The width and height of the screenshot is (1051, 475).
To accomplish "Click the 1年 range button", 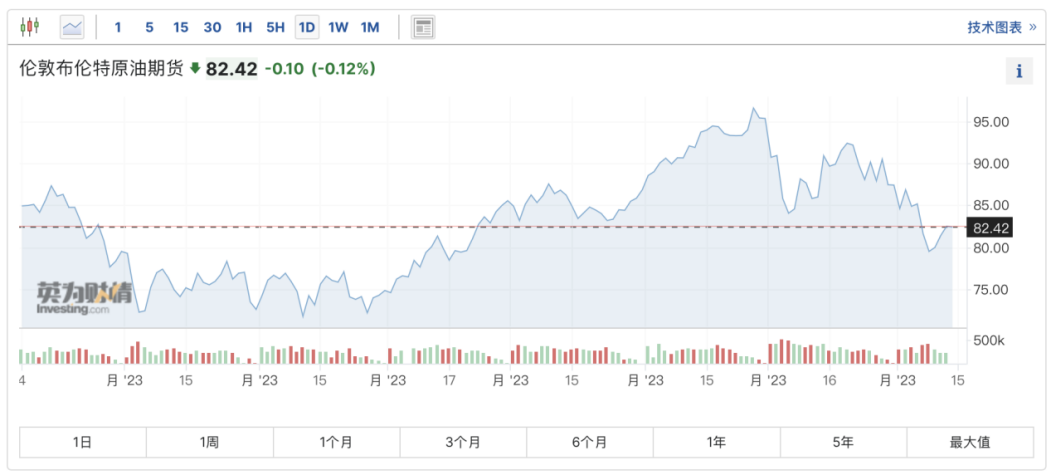I will coord(716,441).
